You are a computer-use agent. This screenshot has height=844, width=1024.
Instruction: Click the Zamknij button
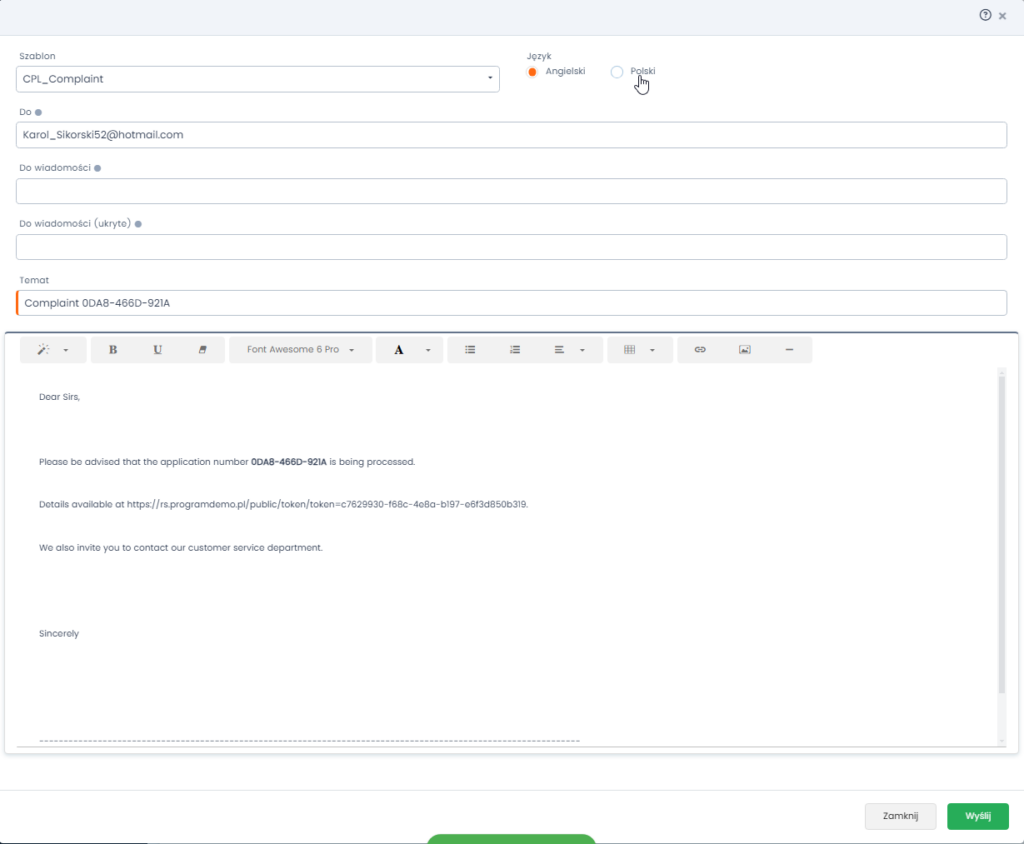(x=900, y=816)
